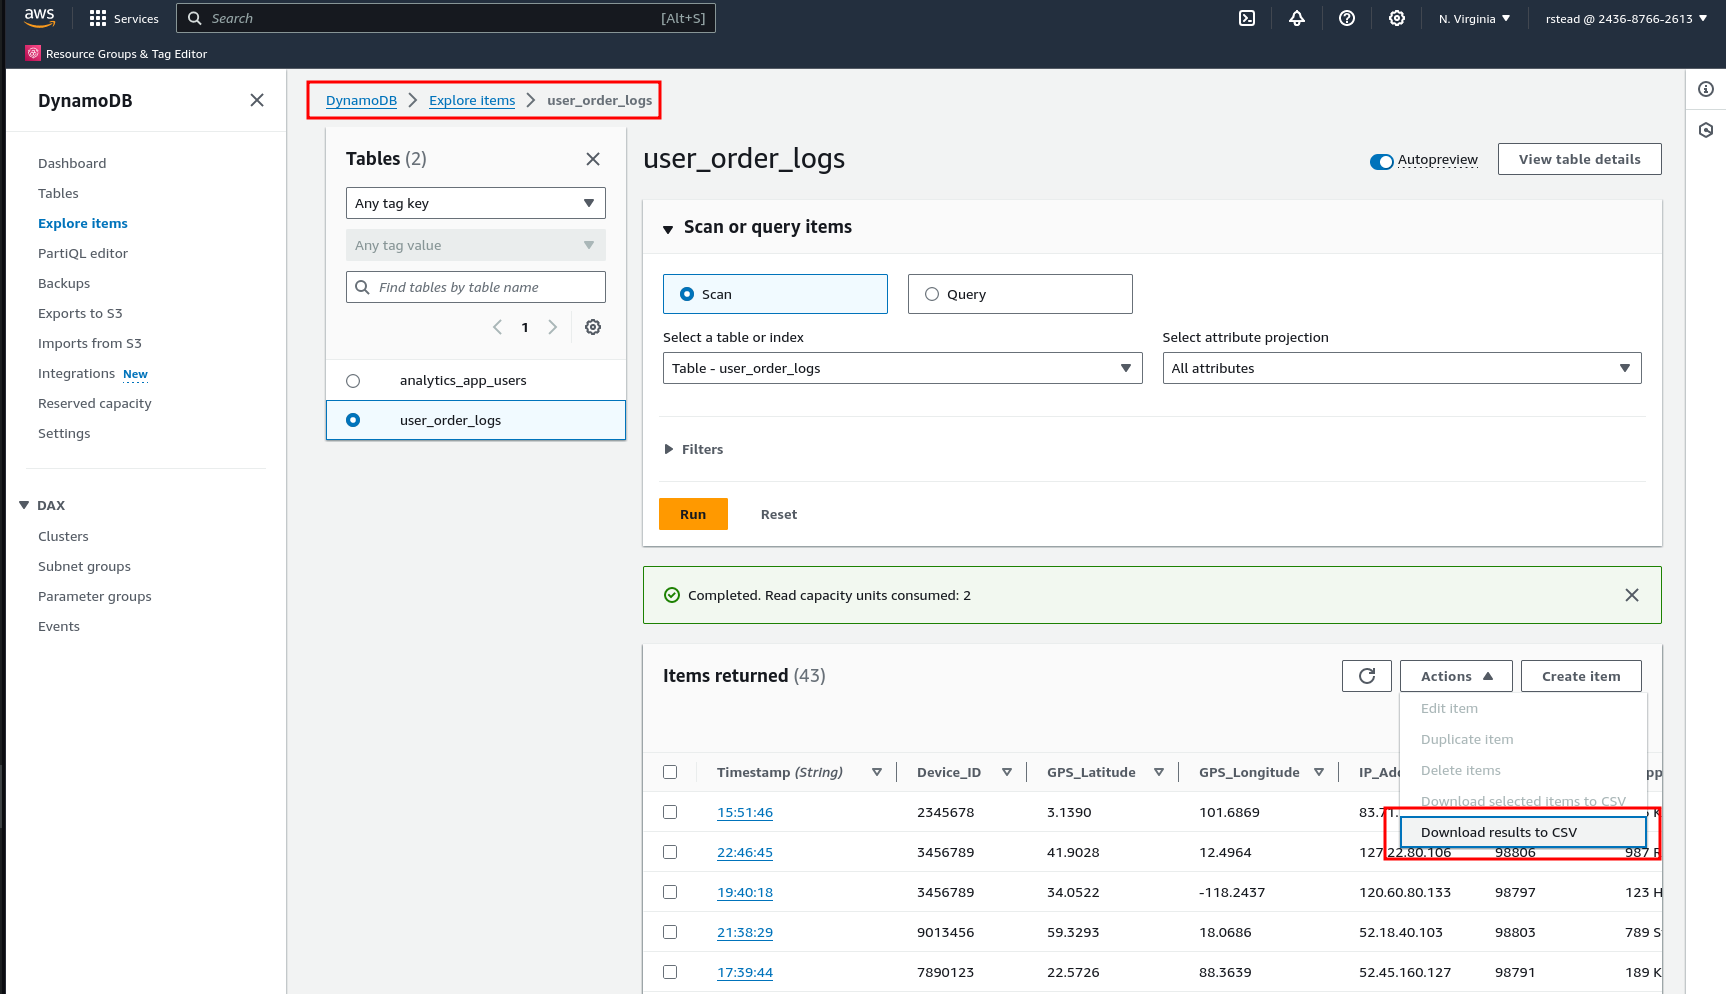
Task: Click the help question mark icon
Action: 1347,18
